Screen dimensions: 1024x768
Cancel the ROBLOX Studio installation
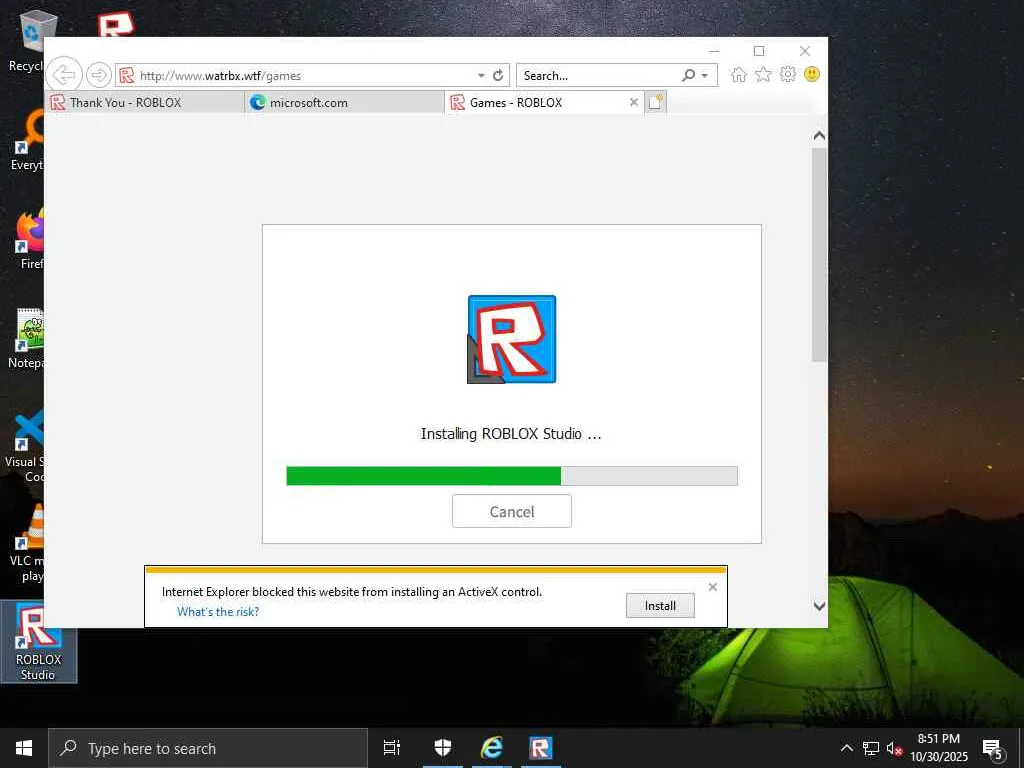512,511
